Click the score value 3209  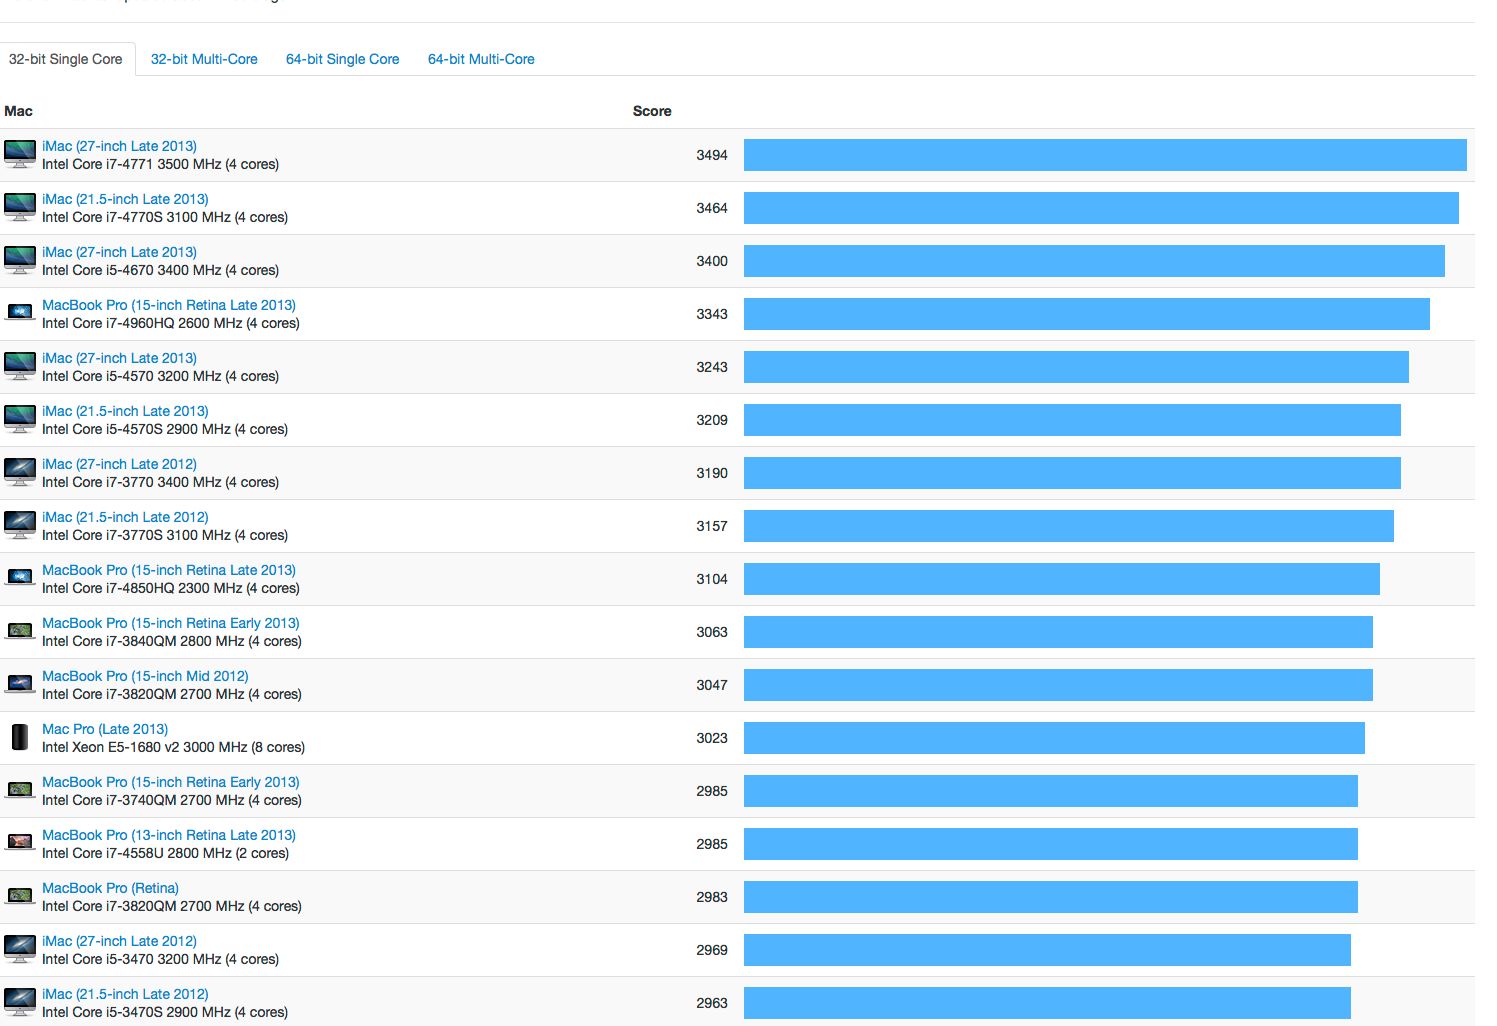click(x=712, y=420)
